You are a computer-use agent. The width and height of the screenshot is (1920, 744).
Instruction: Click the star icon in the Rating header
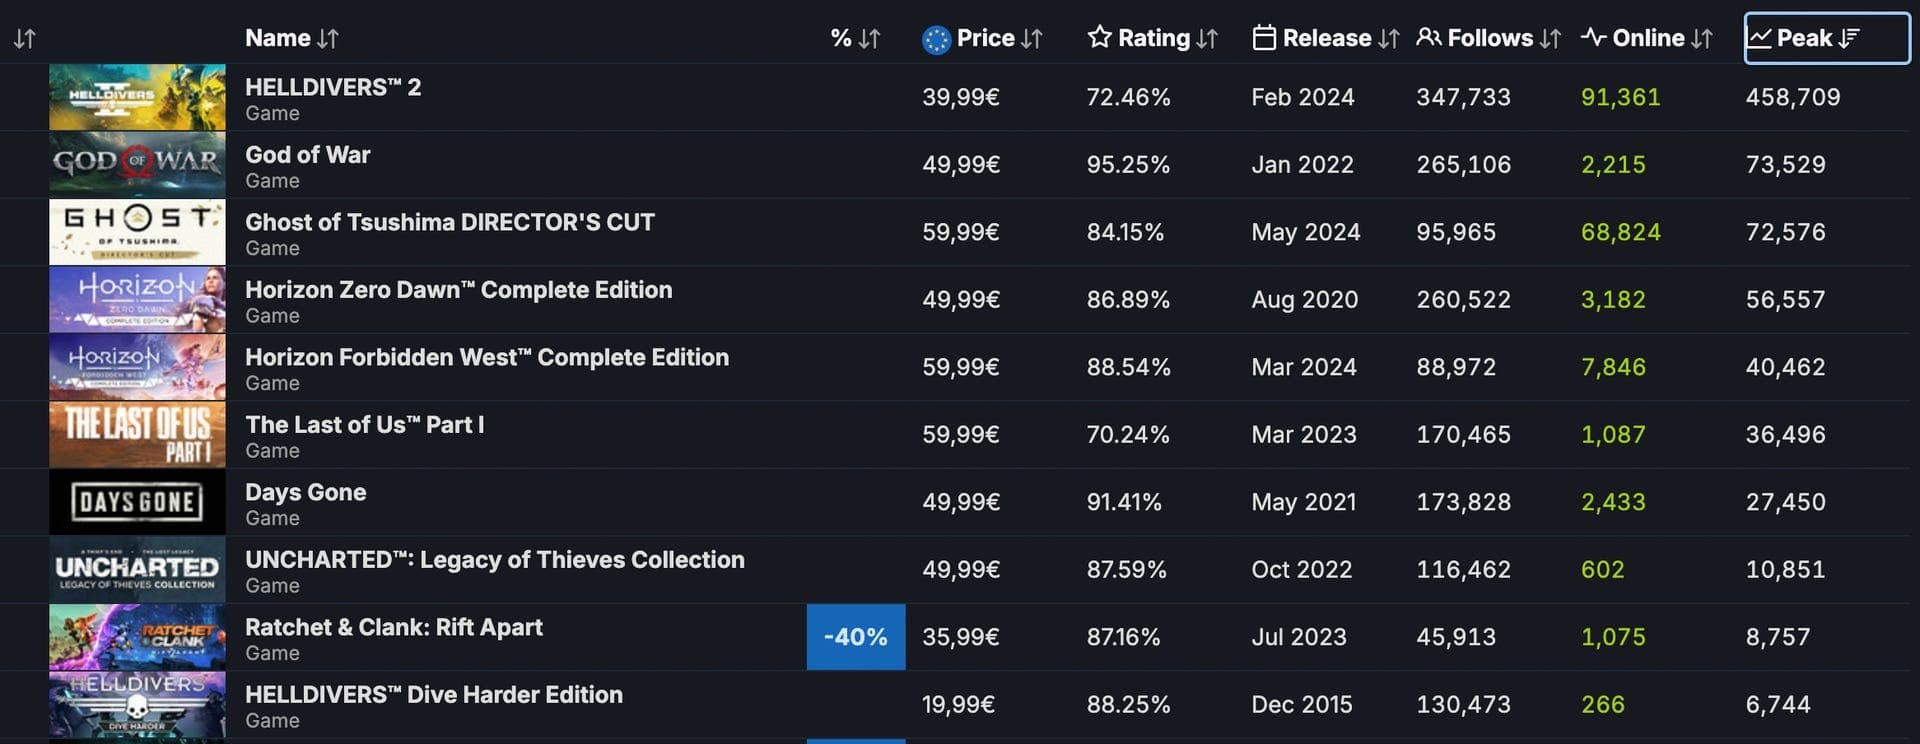pyautogui.click(x=1099, y=38)
